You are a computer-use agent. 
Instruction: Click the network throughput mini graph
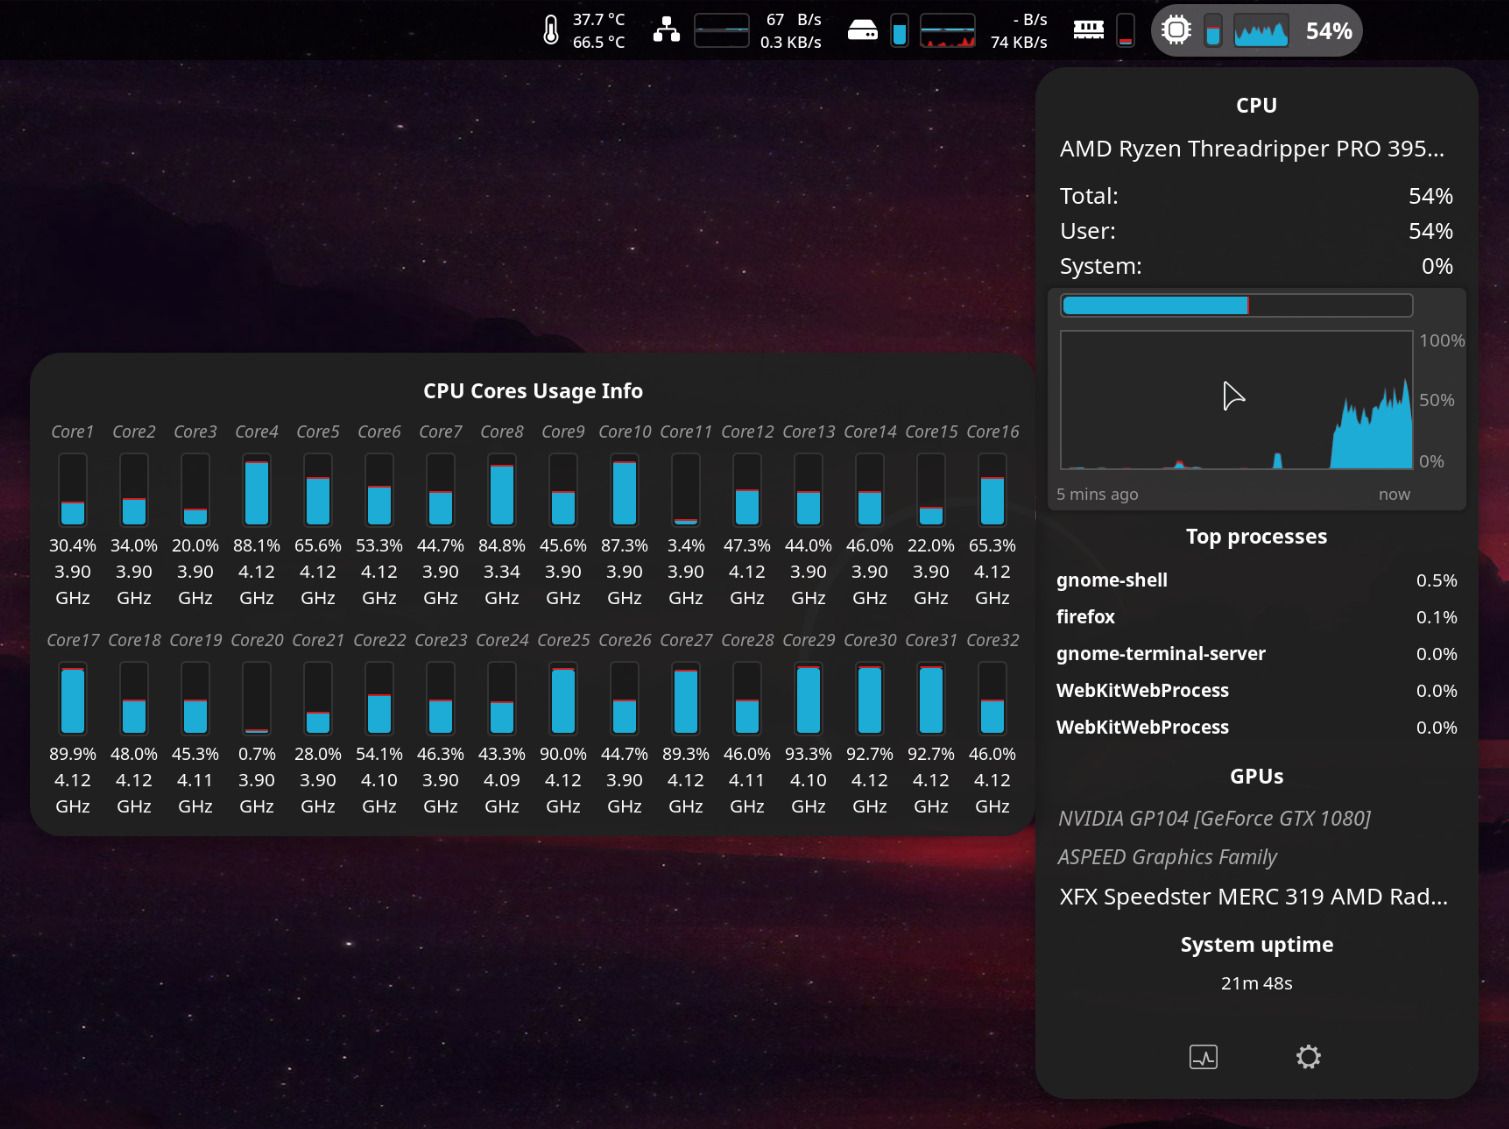(x=722, y=30)
